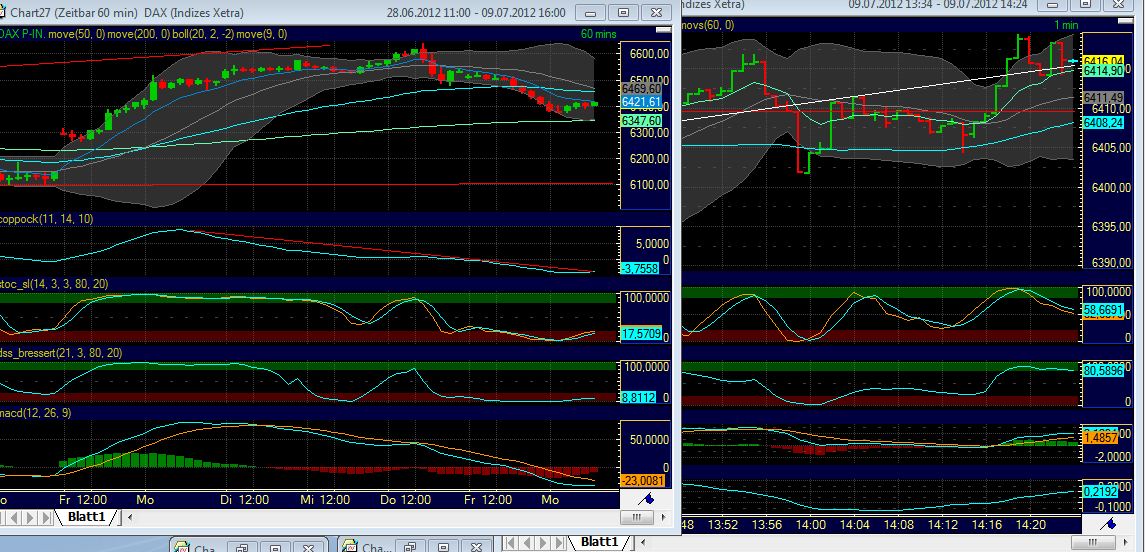Click the value 1,4857 in 1 min chart
The height and width of the screenshot is (552, 1145).
[x=1100, y=437]
